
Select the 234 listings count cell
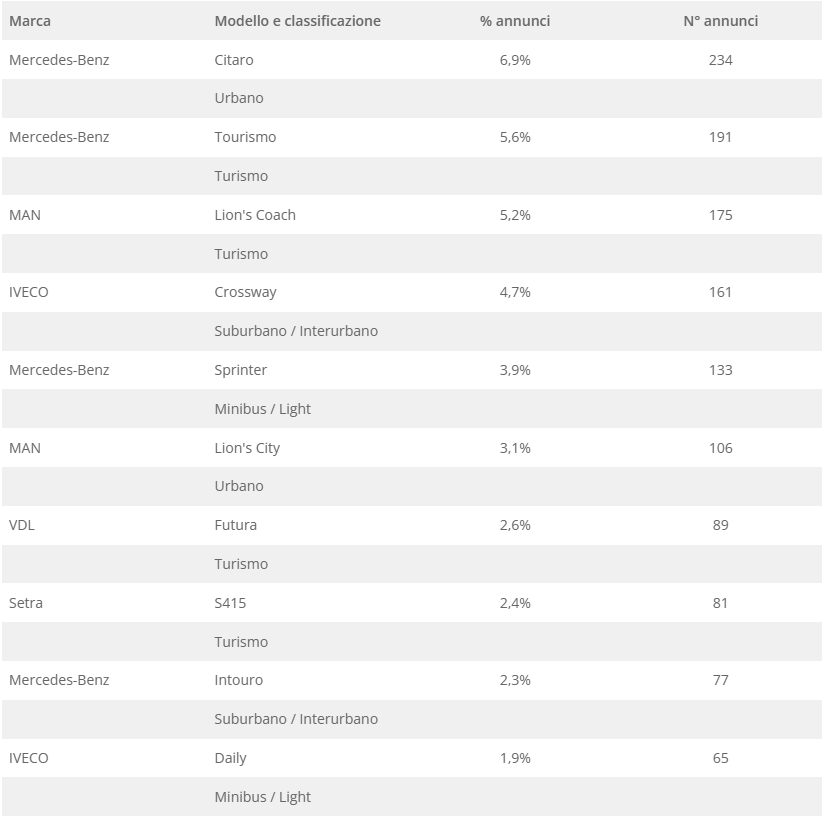point(720,60)
